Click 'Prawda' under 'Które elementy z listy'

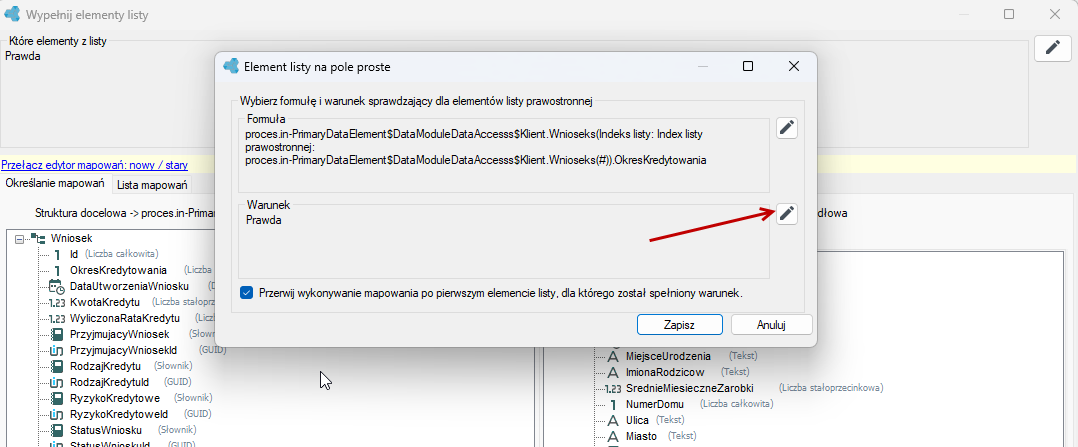[x=23, y=56]
